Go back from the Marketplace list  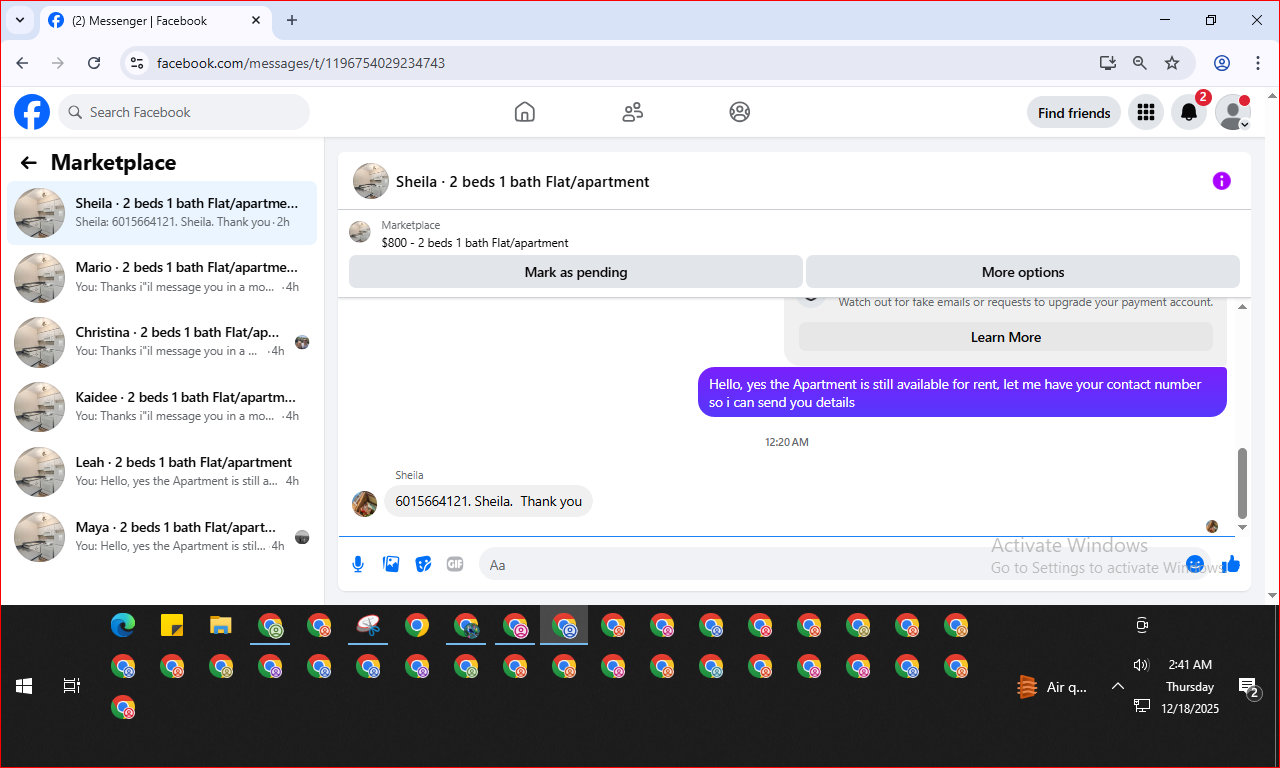coord(29,163)
